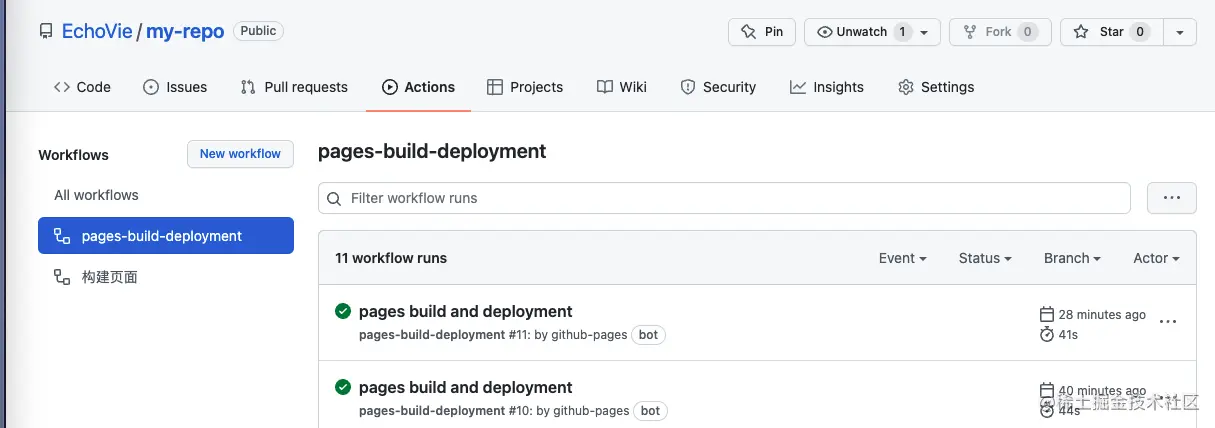The height and width of the screenshot is (428, 1215).
Task: Click the workflow icon next to 构建页面
Action: 62,277
